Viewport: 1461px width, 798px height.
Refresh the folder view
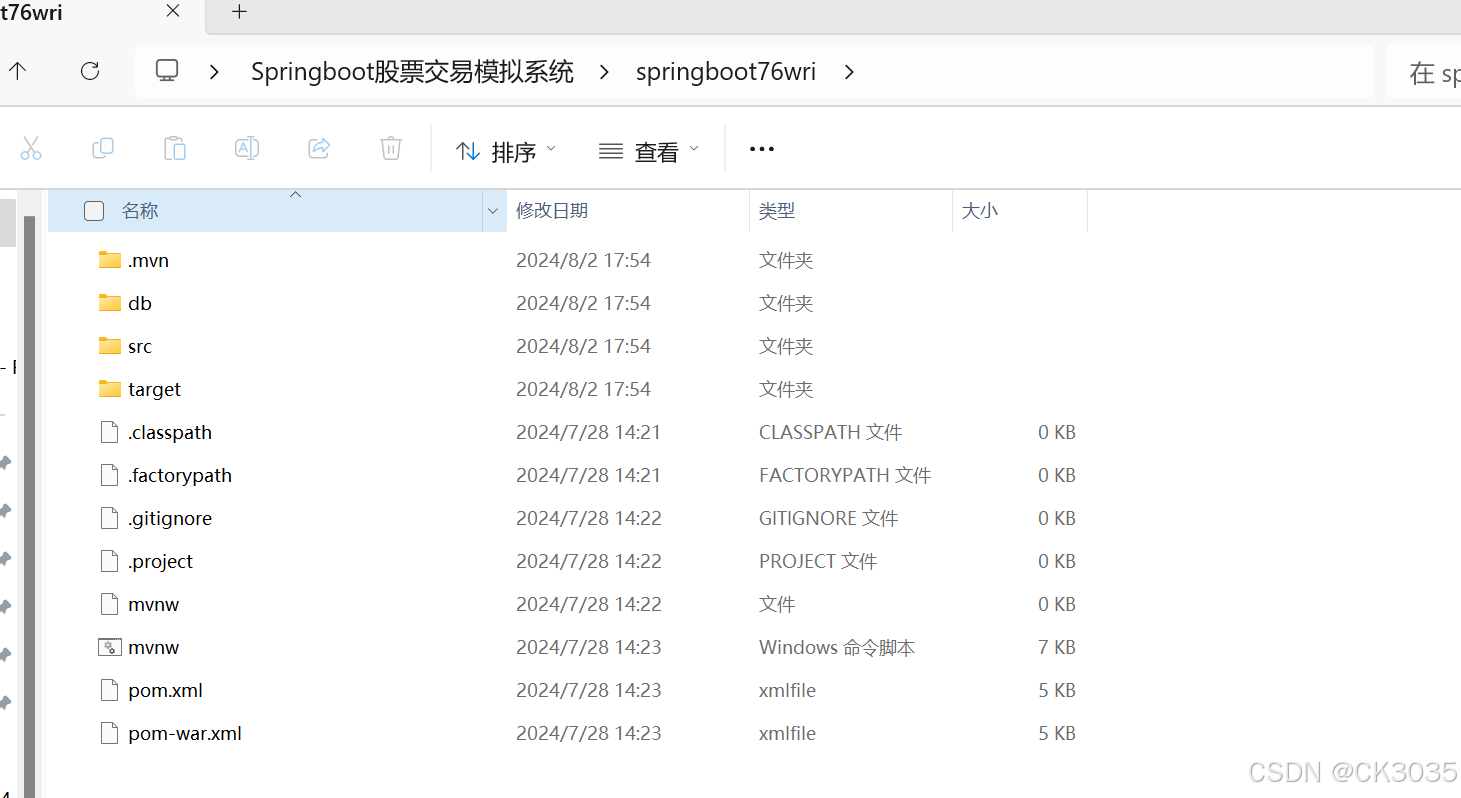89,71
